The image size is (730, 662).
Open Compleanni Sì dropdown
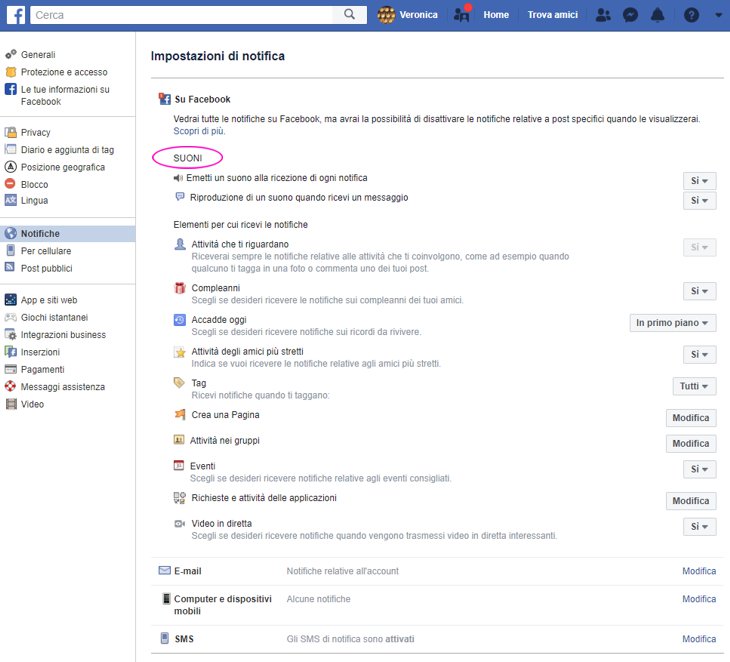click(x=699, y=291)
